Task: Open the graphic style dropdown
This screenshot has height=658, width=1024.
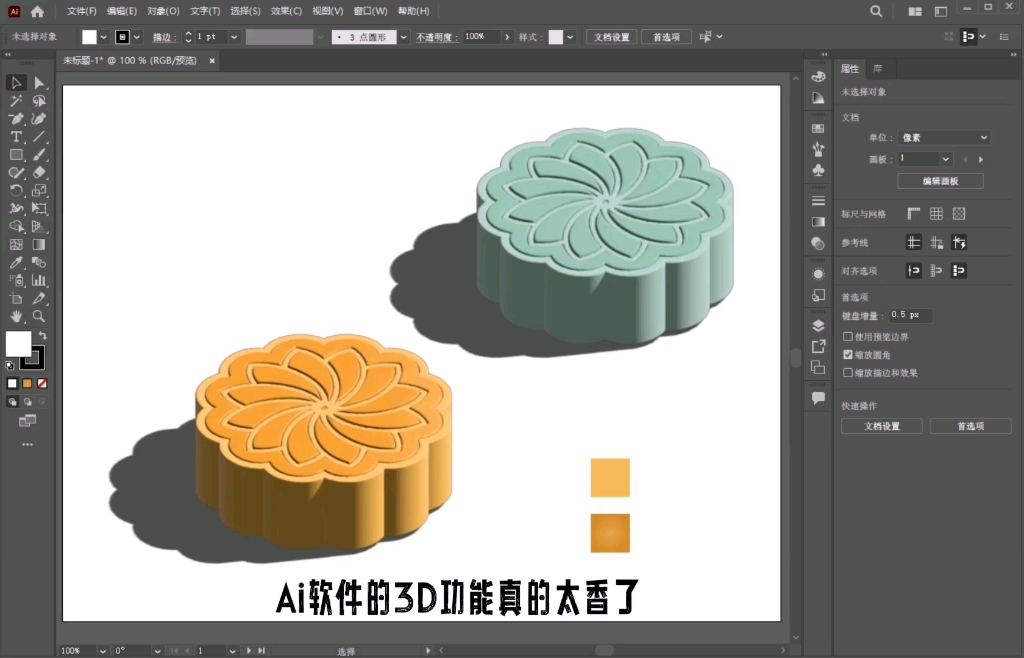Action: (570, 37)
